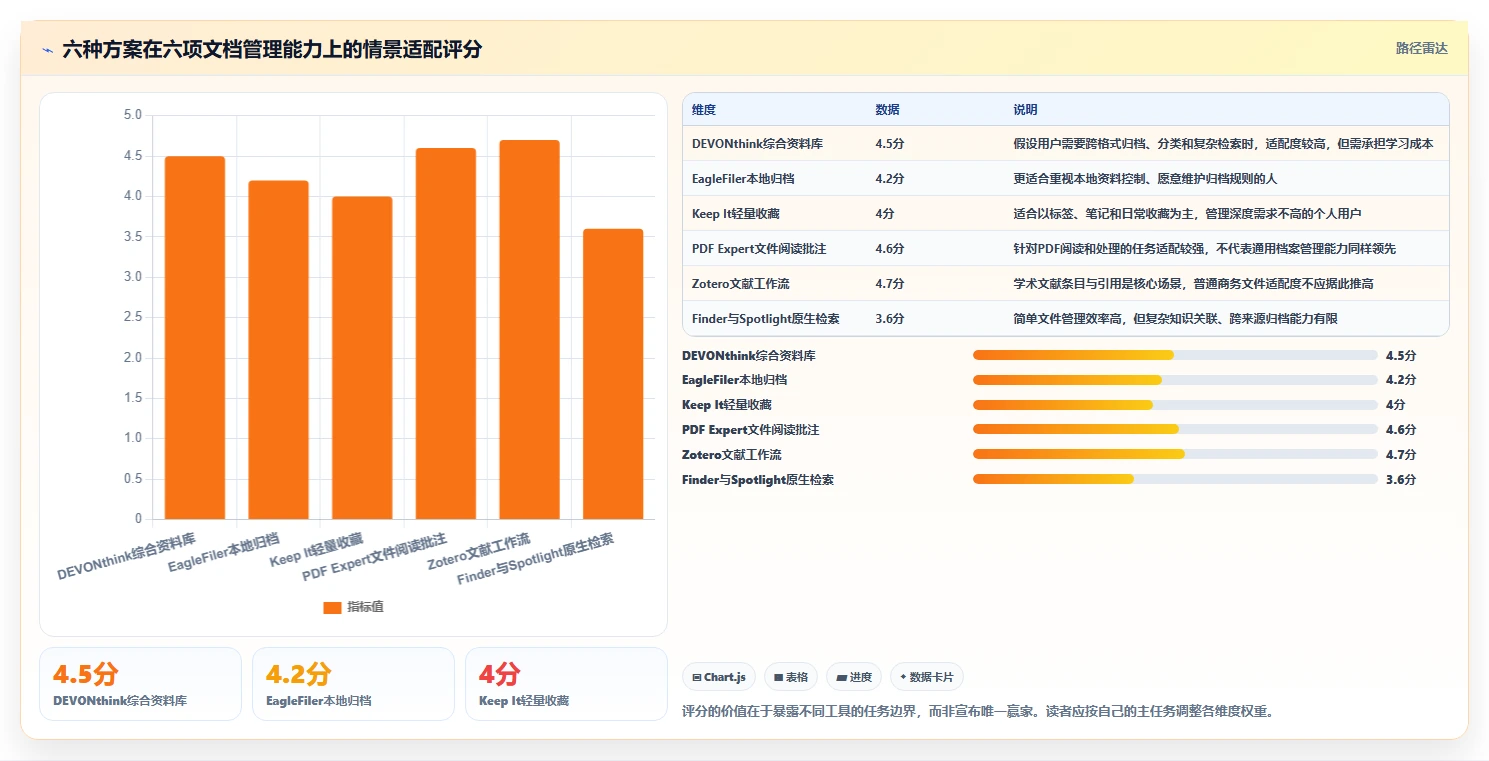Click the Zotero文献工作流 chart x-axis label
This screenshot has height=761, width=1489.
pos(480,551)
